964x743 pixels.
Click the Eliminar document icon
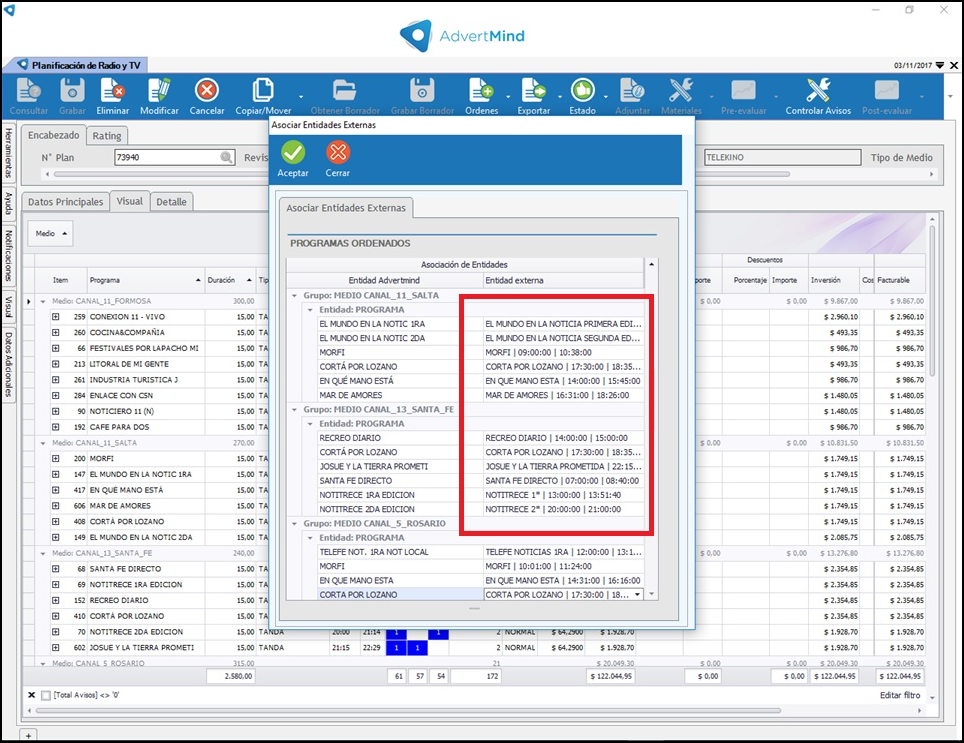click(113, 90)
